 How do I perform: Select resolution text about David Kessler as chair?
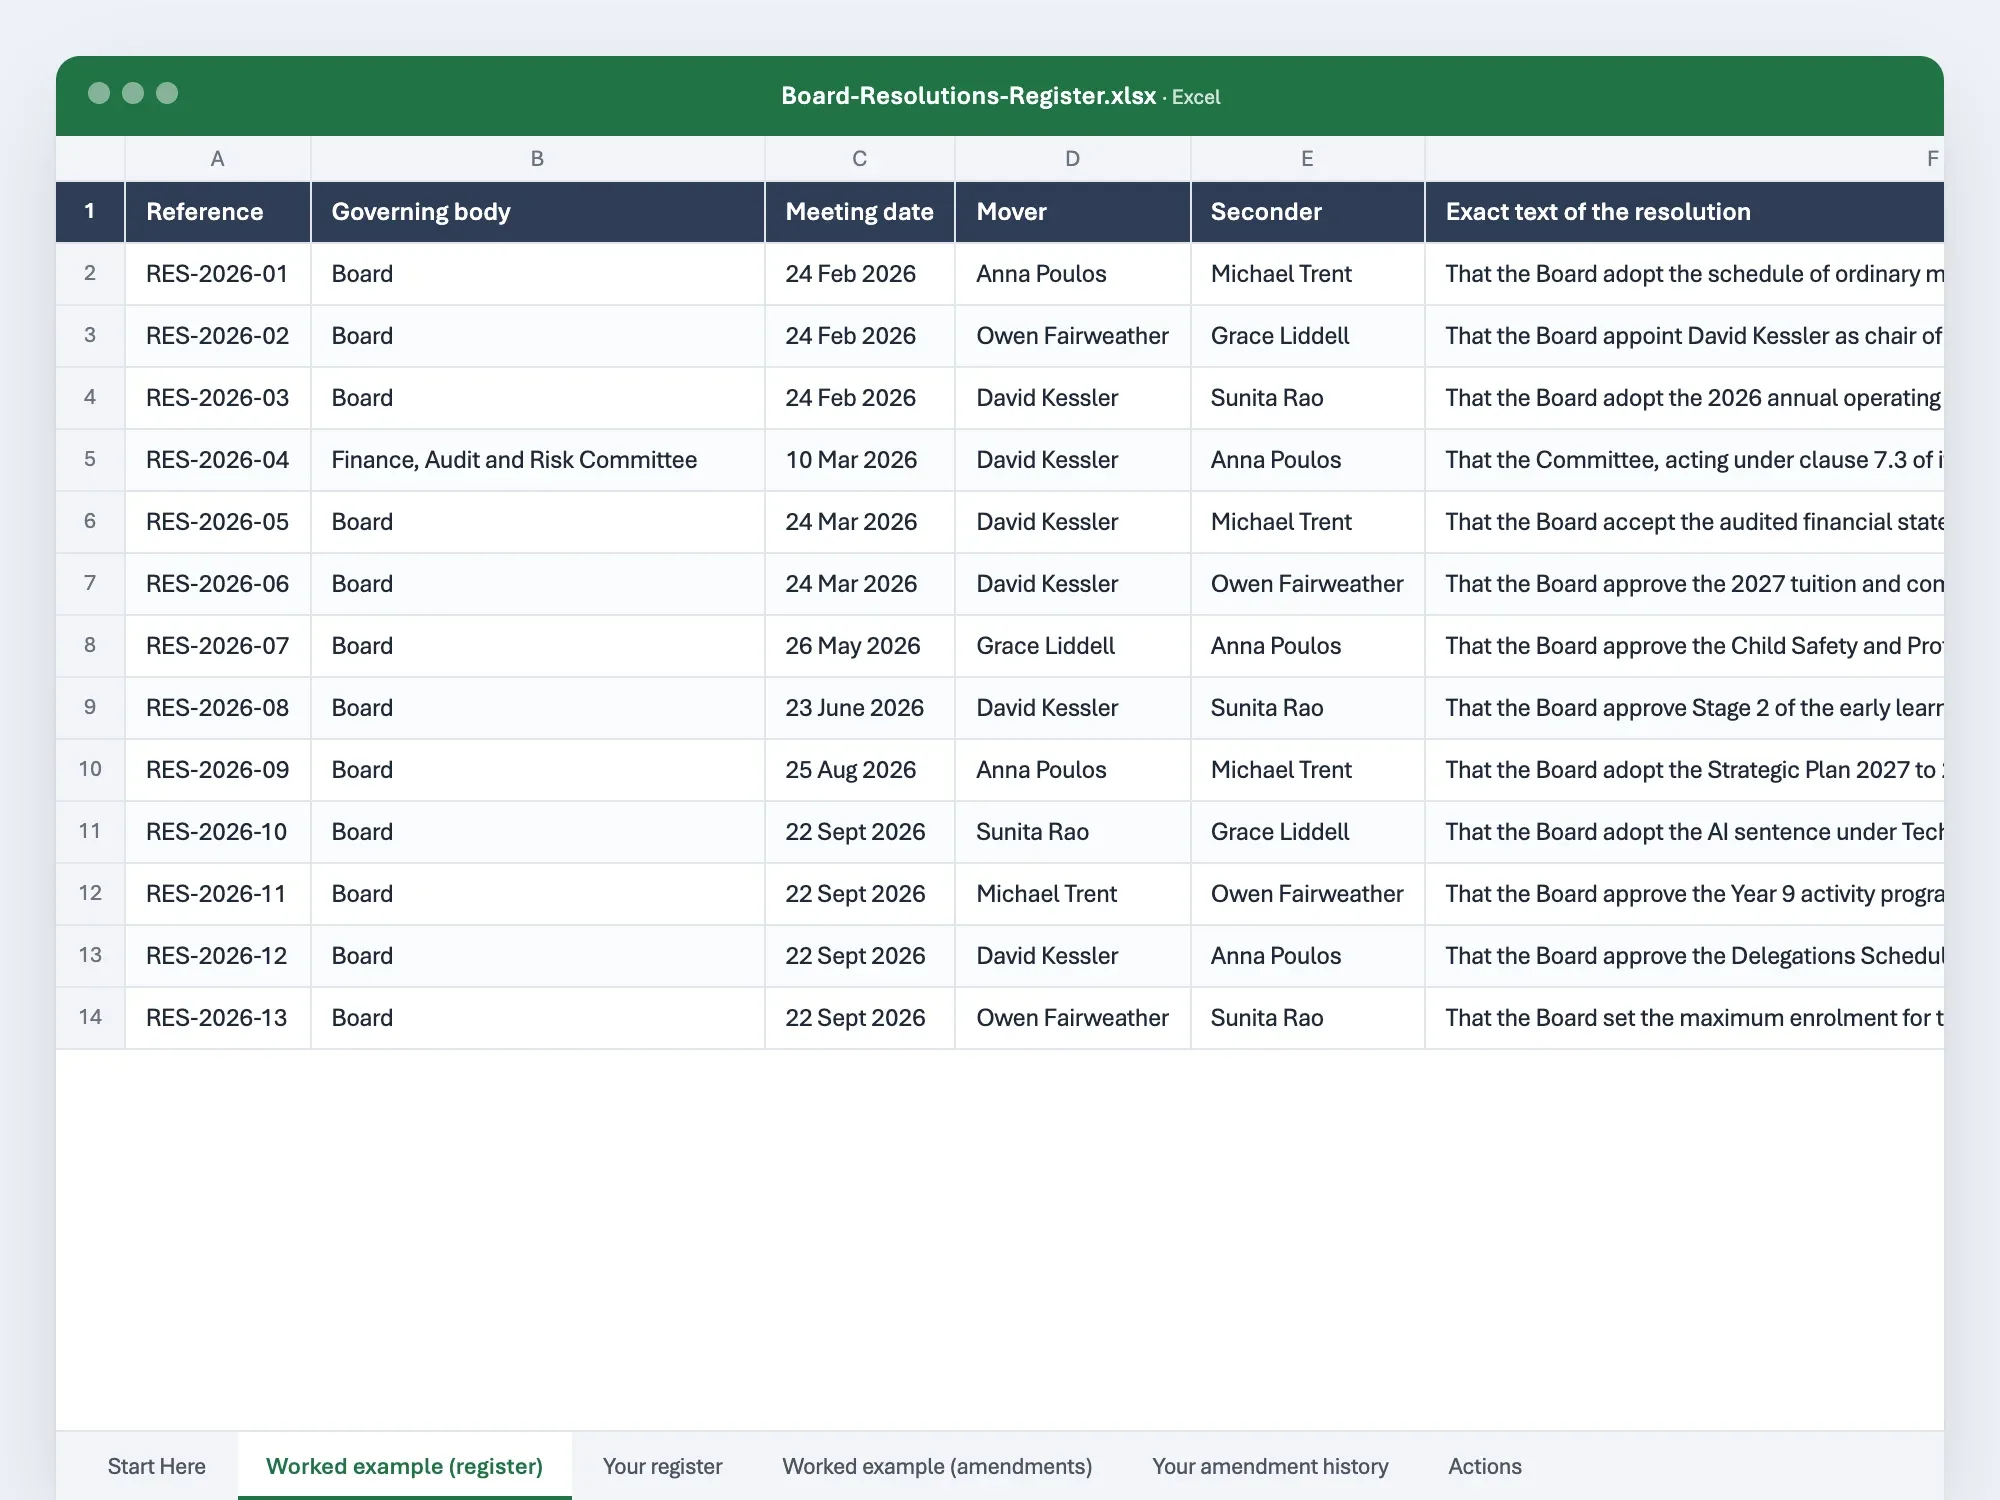(1685, 335)
